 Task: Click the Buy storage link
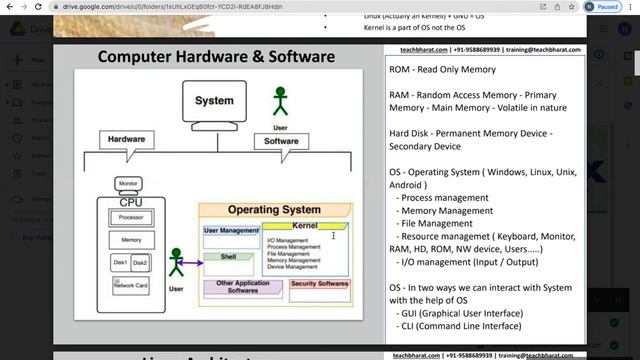pos(37,237)
